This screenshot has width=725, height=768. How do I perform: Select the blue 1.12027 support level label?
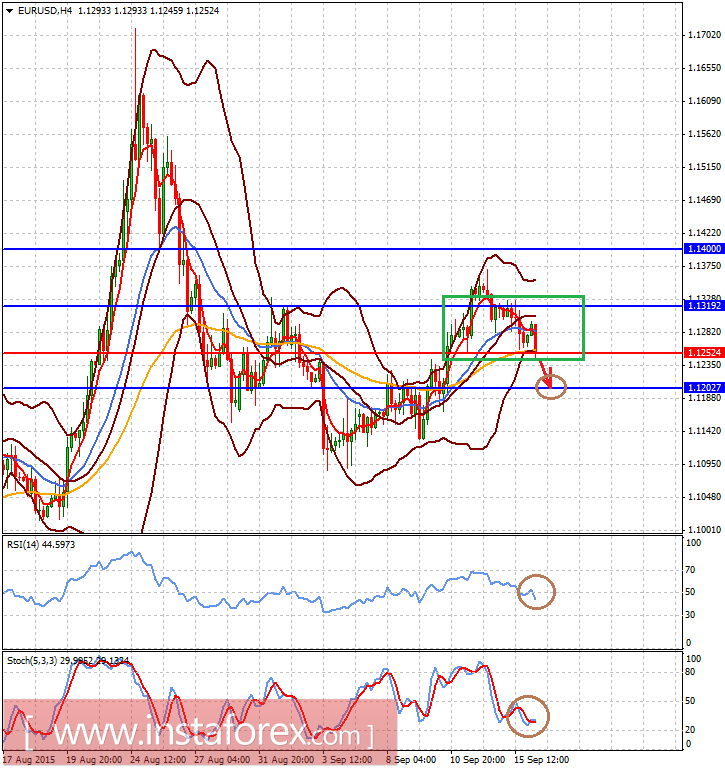[700, 388]
